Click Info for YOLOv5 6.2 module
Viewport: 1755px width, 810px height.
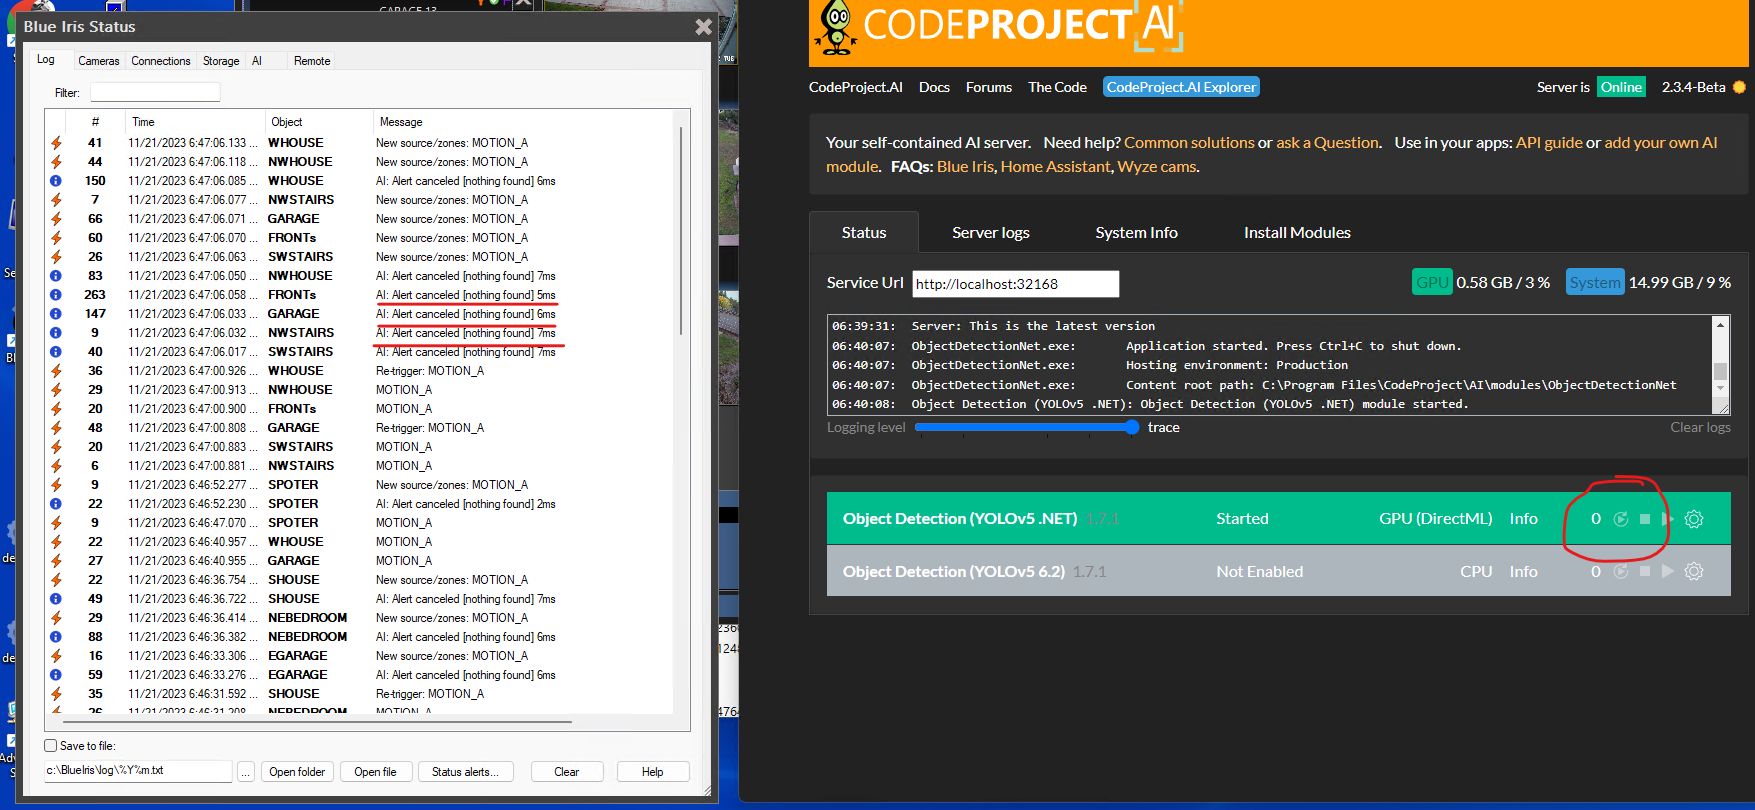click(1524, 571)
